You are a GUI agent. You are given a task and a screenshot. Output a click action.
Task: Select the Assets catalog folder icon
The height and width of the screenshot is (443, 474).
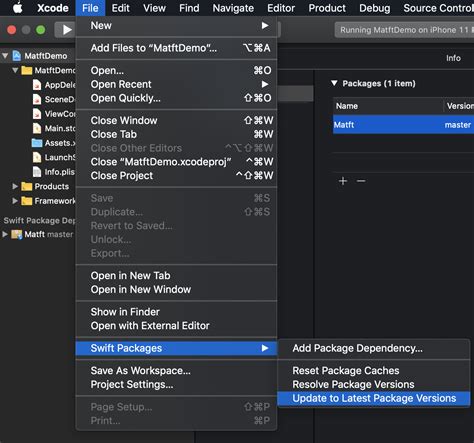tap(37, 143)
